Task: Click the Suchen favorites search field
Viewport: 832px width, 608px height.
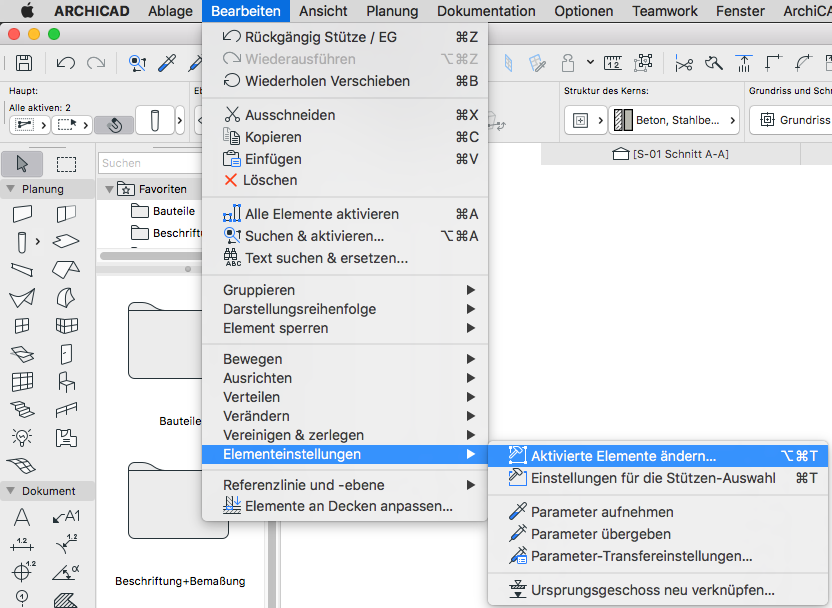Action: coord(150,163)
